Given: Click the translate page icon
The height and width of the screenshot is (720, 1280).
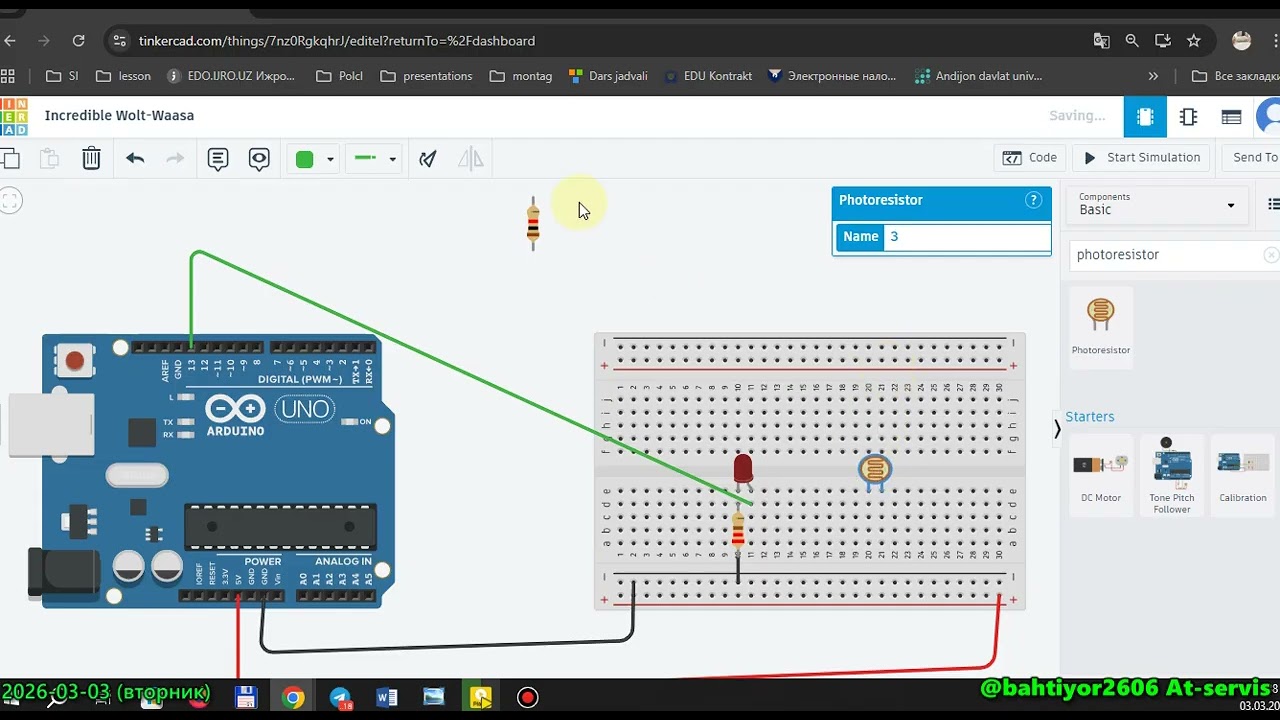Looking at the screenshot, I should point(1101,41).
